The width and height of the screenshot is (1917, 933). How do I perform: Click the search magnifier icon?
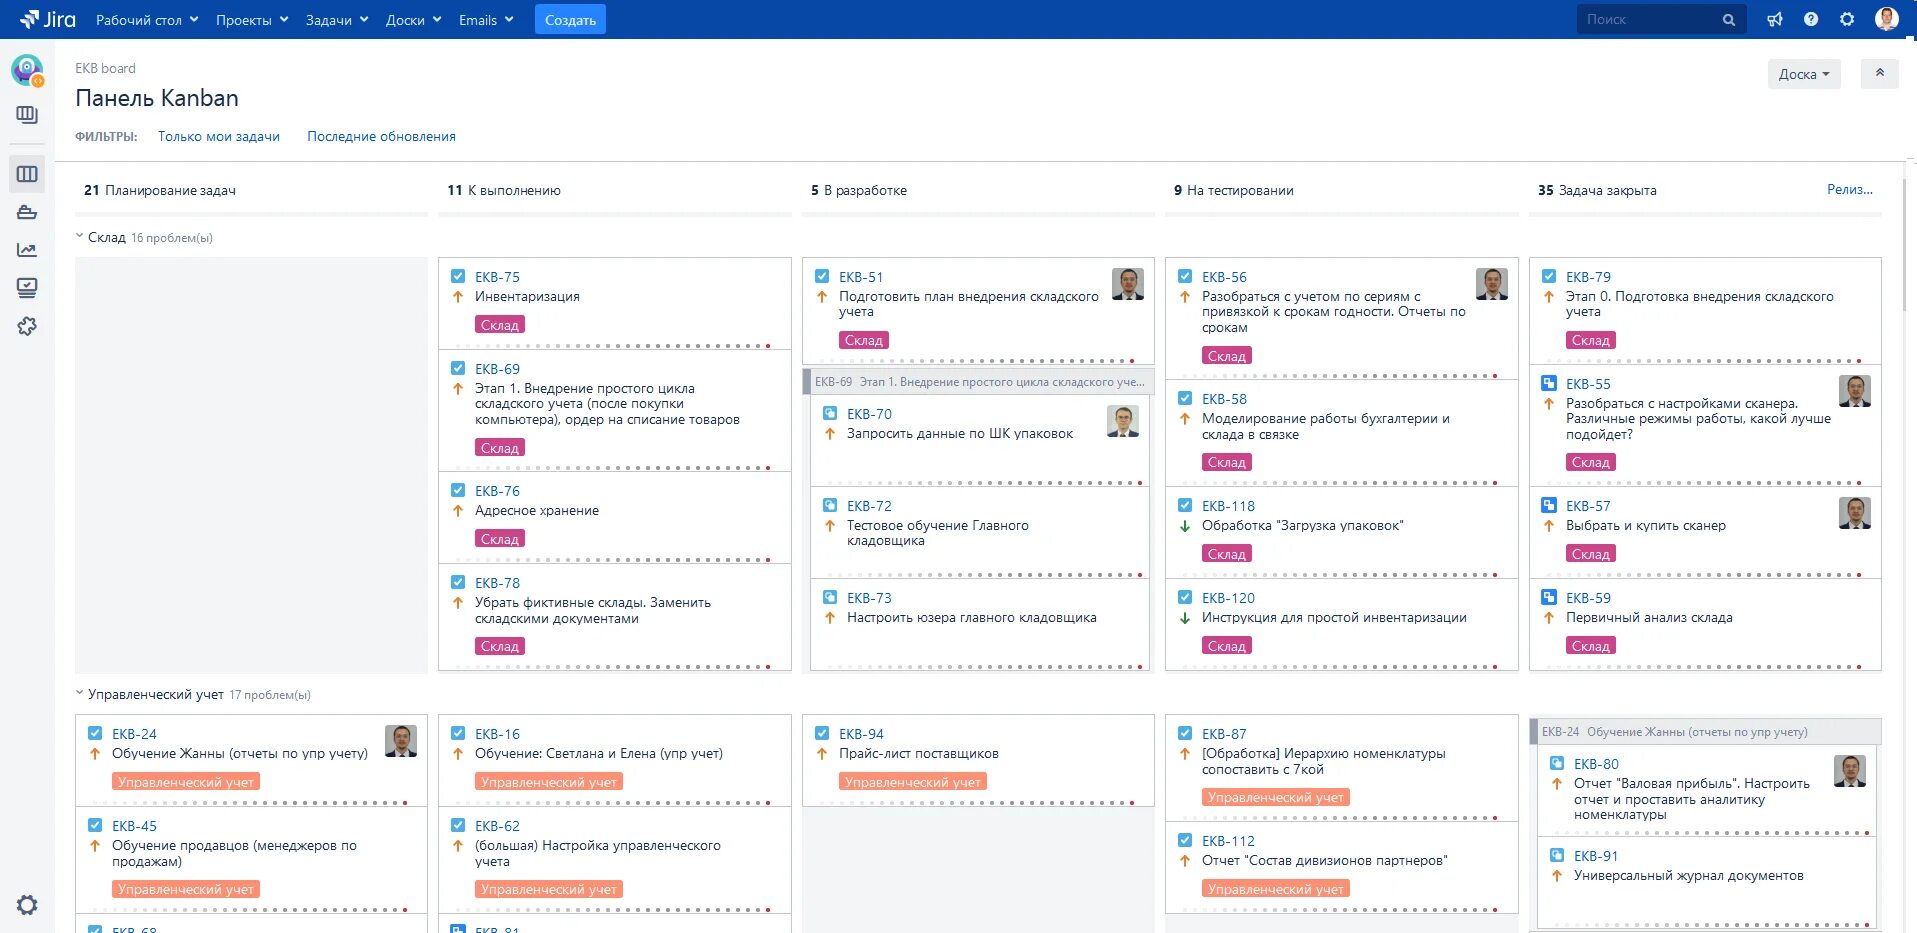pos(1729,20)
